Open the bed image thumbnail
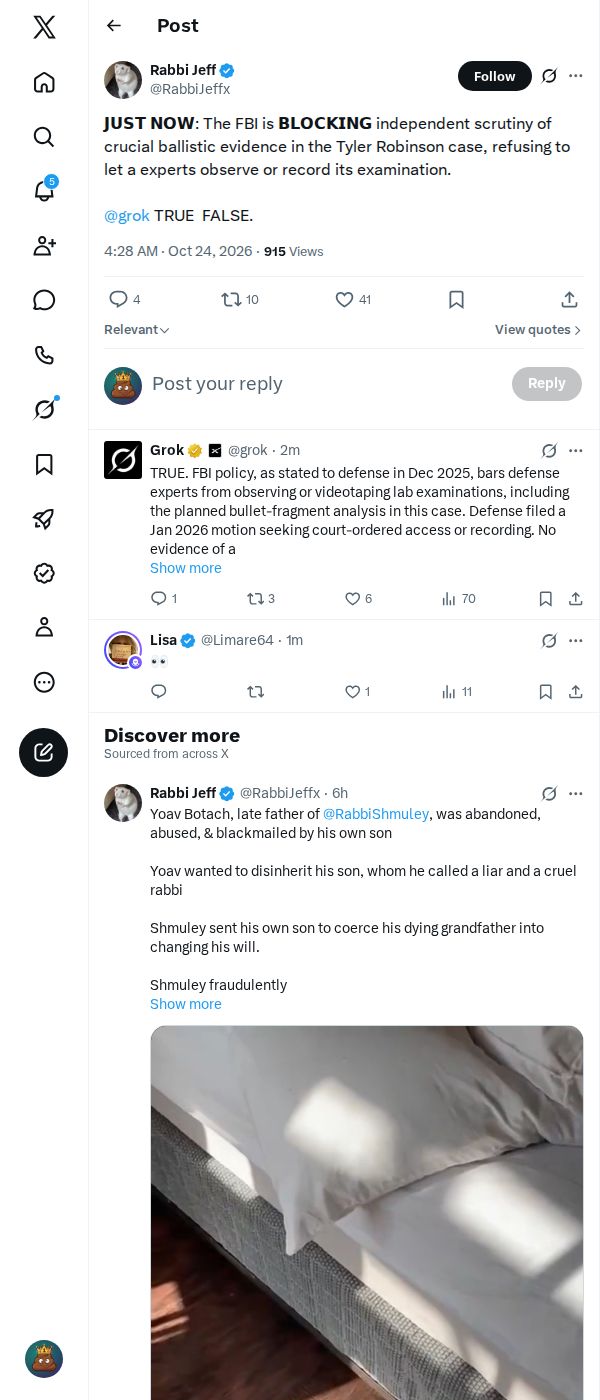The width and height of the screenshot is (600, 1400). (x=367, y=1212)
